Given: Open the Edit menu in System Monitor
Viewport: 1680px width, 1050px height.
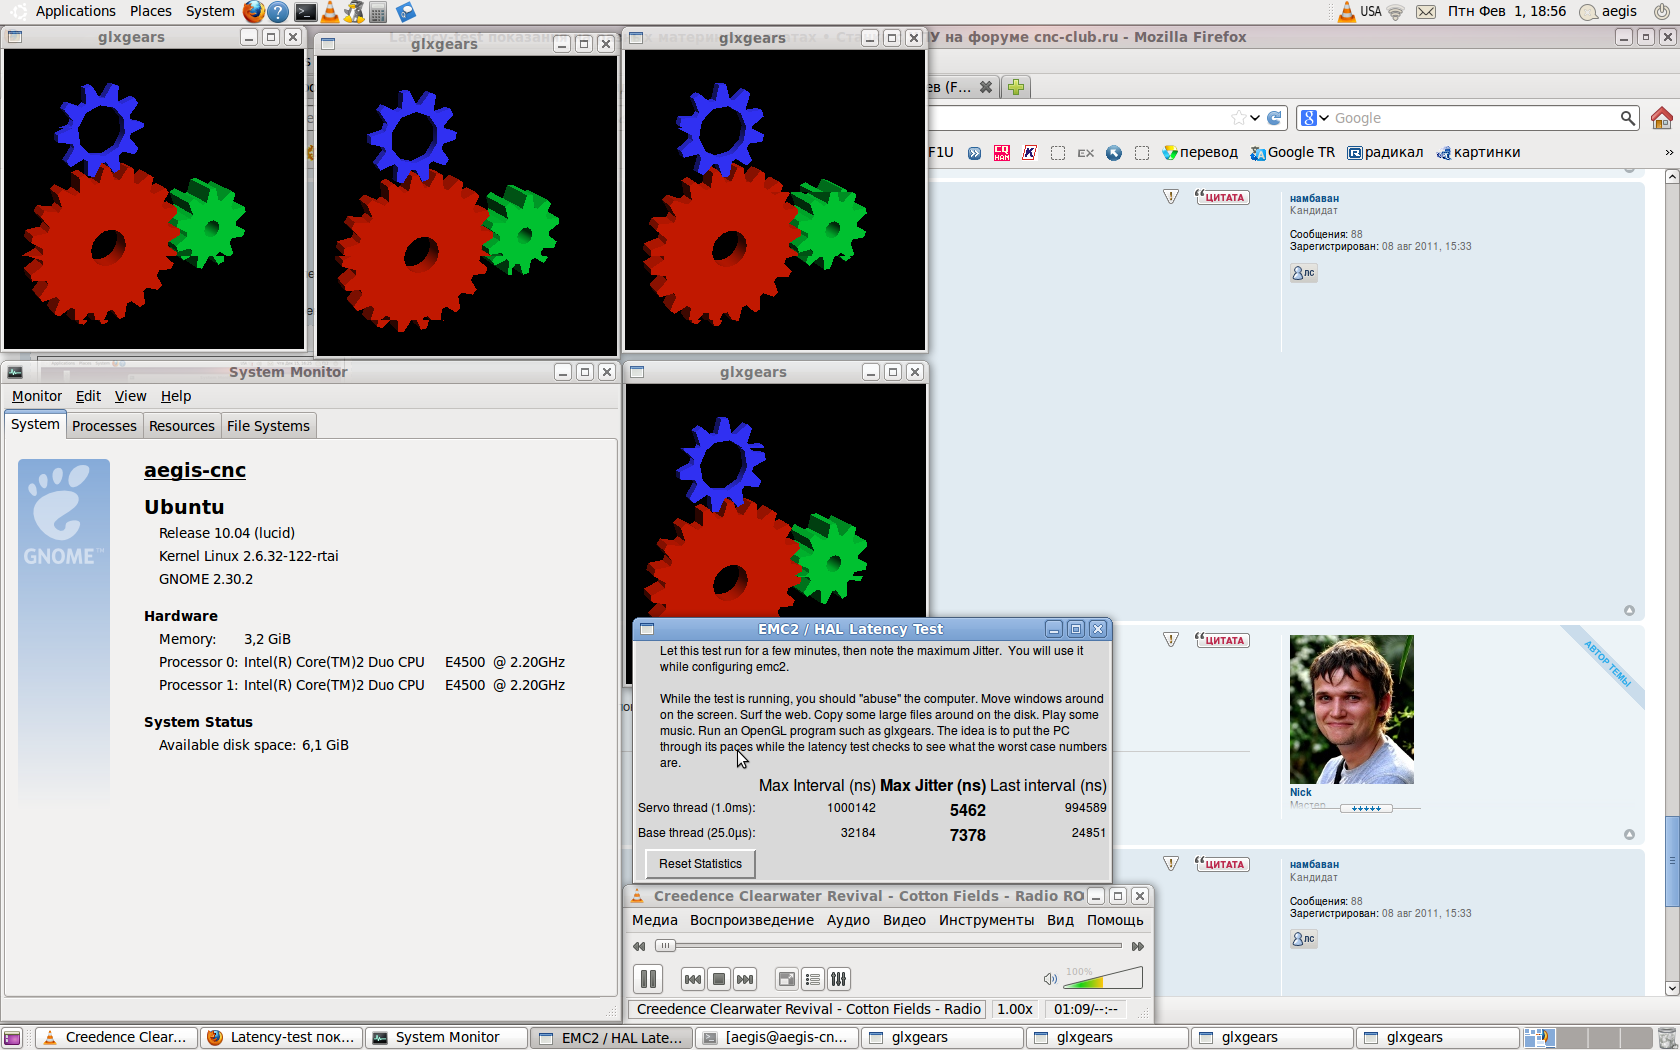Looking at the screenshot, I should point(88,396).
